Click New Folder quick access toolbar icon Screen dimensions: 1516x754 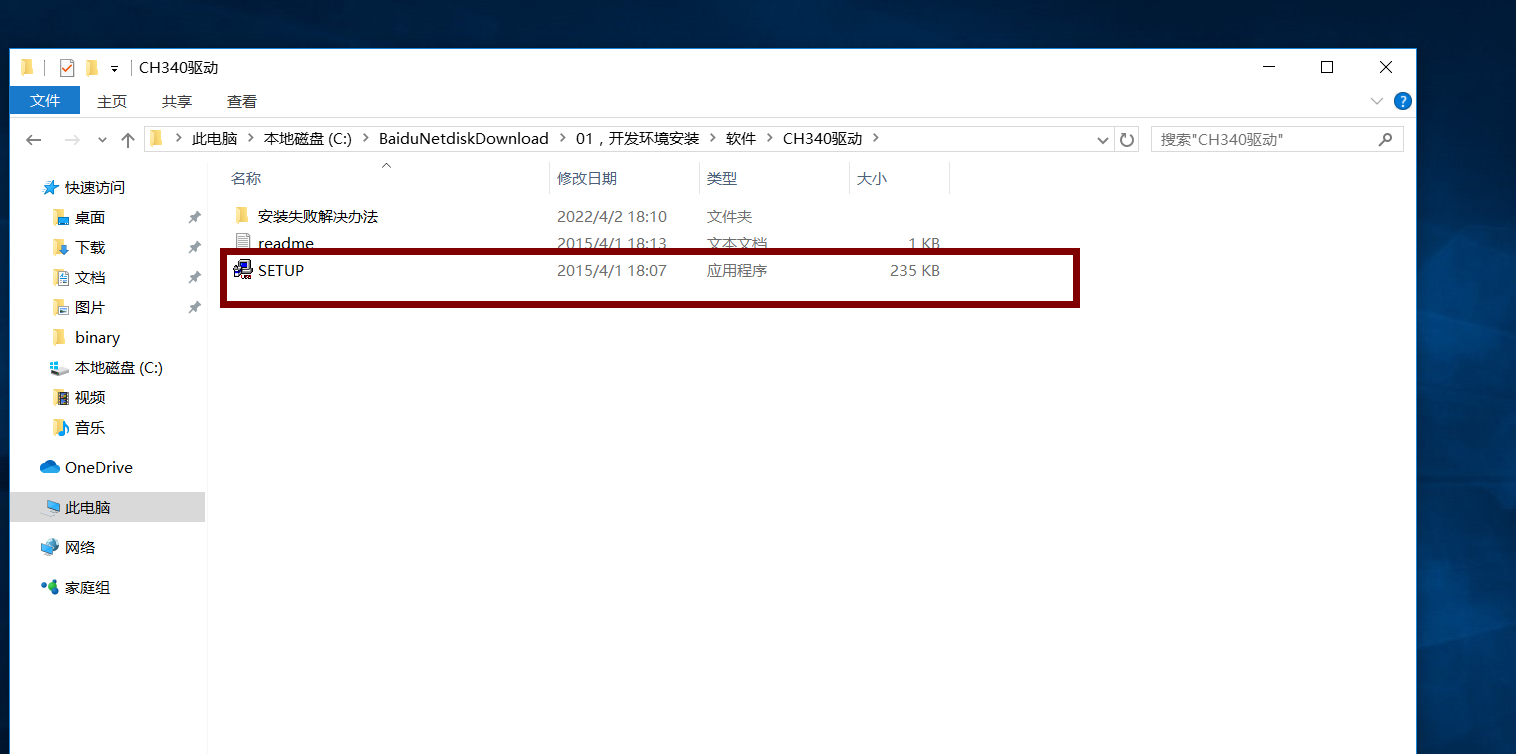tap(92, 68)
